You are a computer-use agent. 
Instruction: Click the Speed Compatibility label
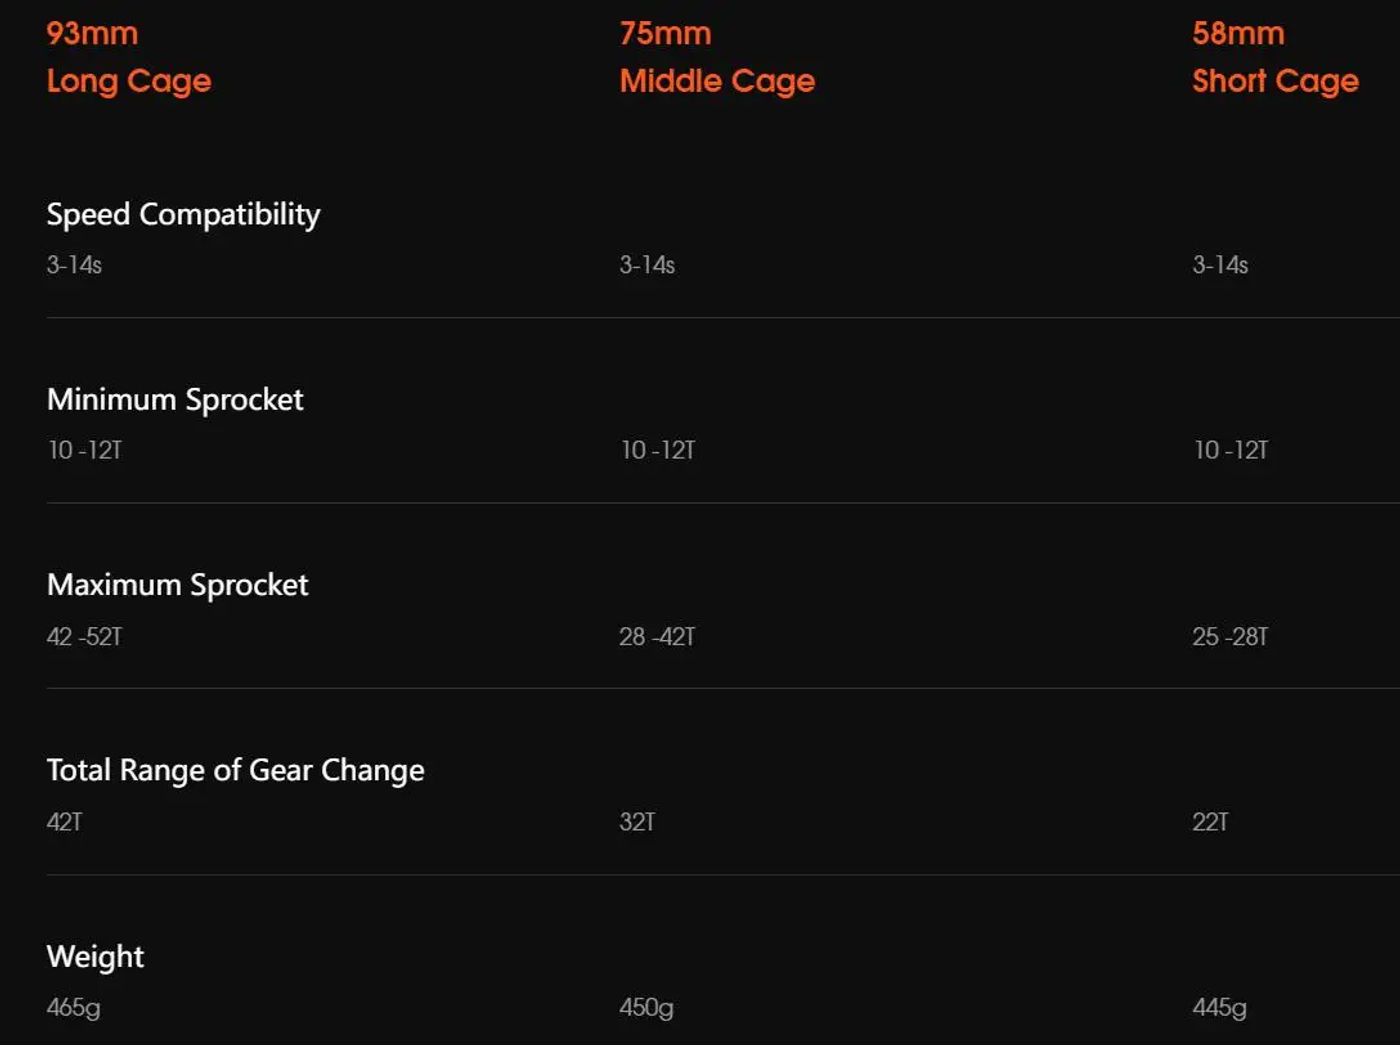click(183, 214)
